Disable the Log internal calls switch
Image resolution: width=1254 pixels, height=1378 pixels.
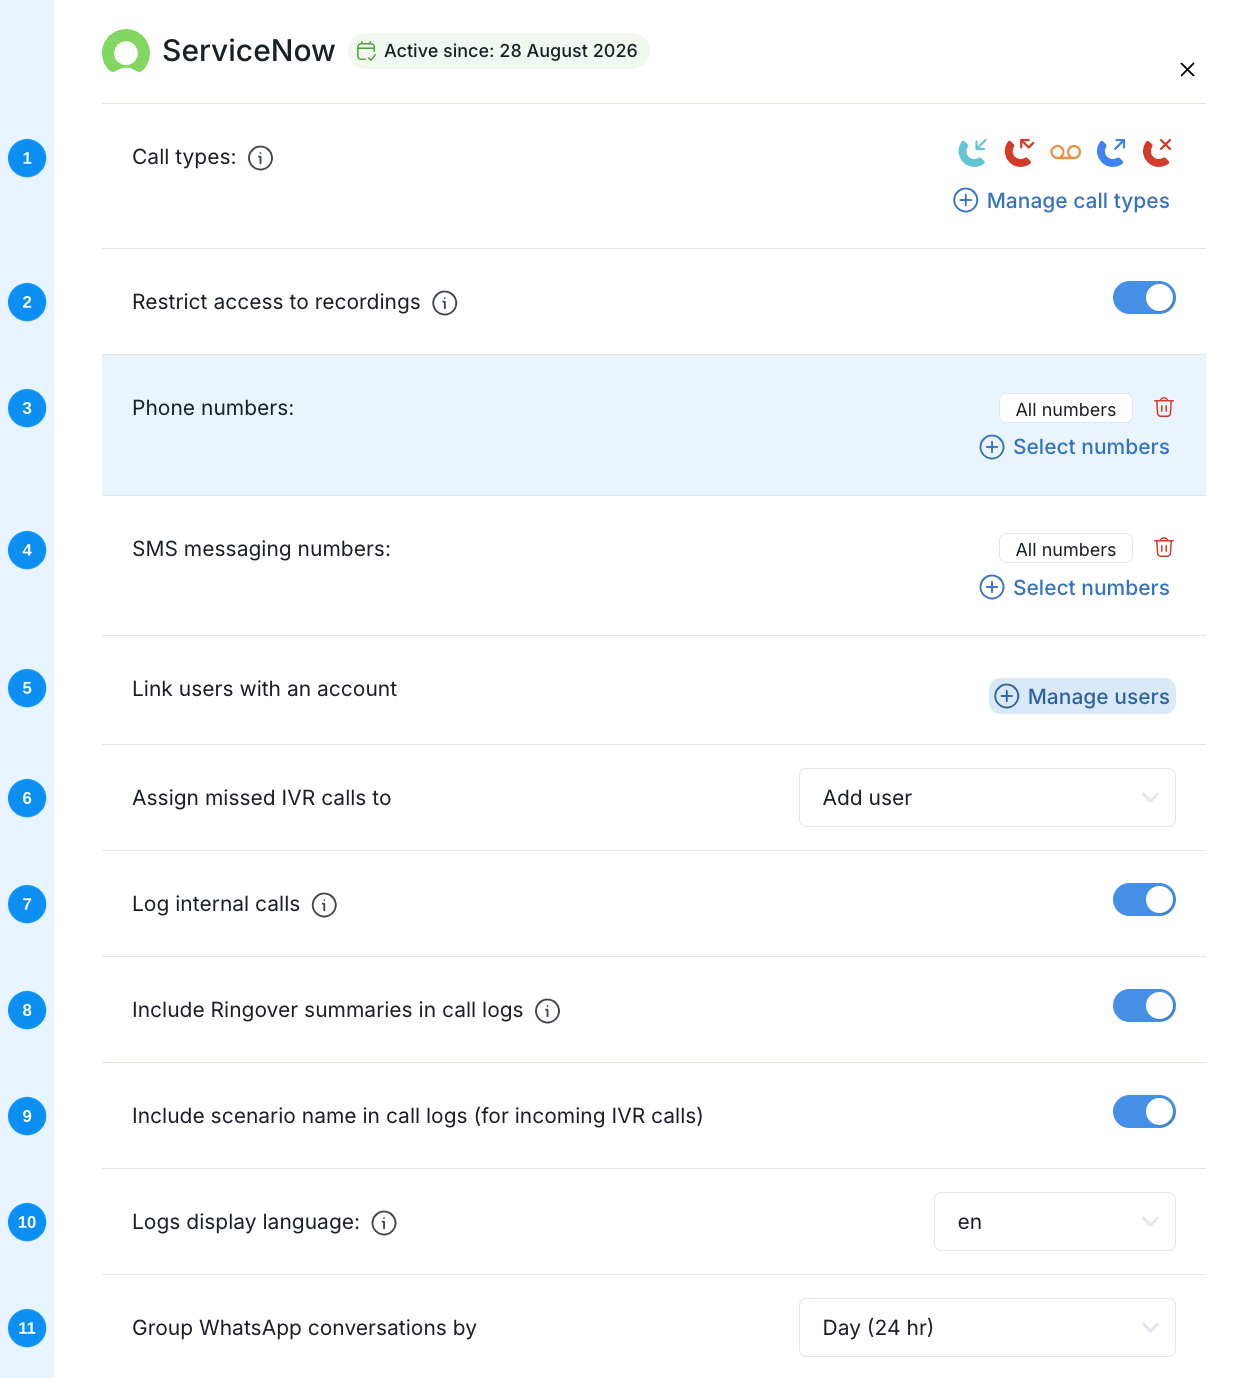click(1144, 900)
